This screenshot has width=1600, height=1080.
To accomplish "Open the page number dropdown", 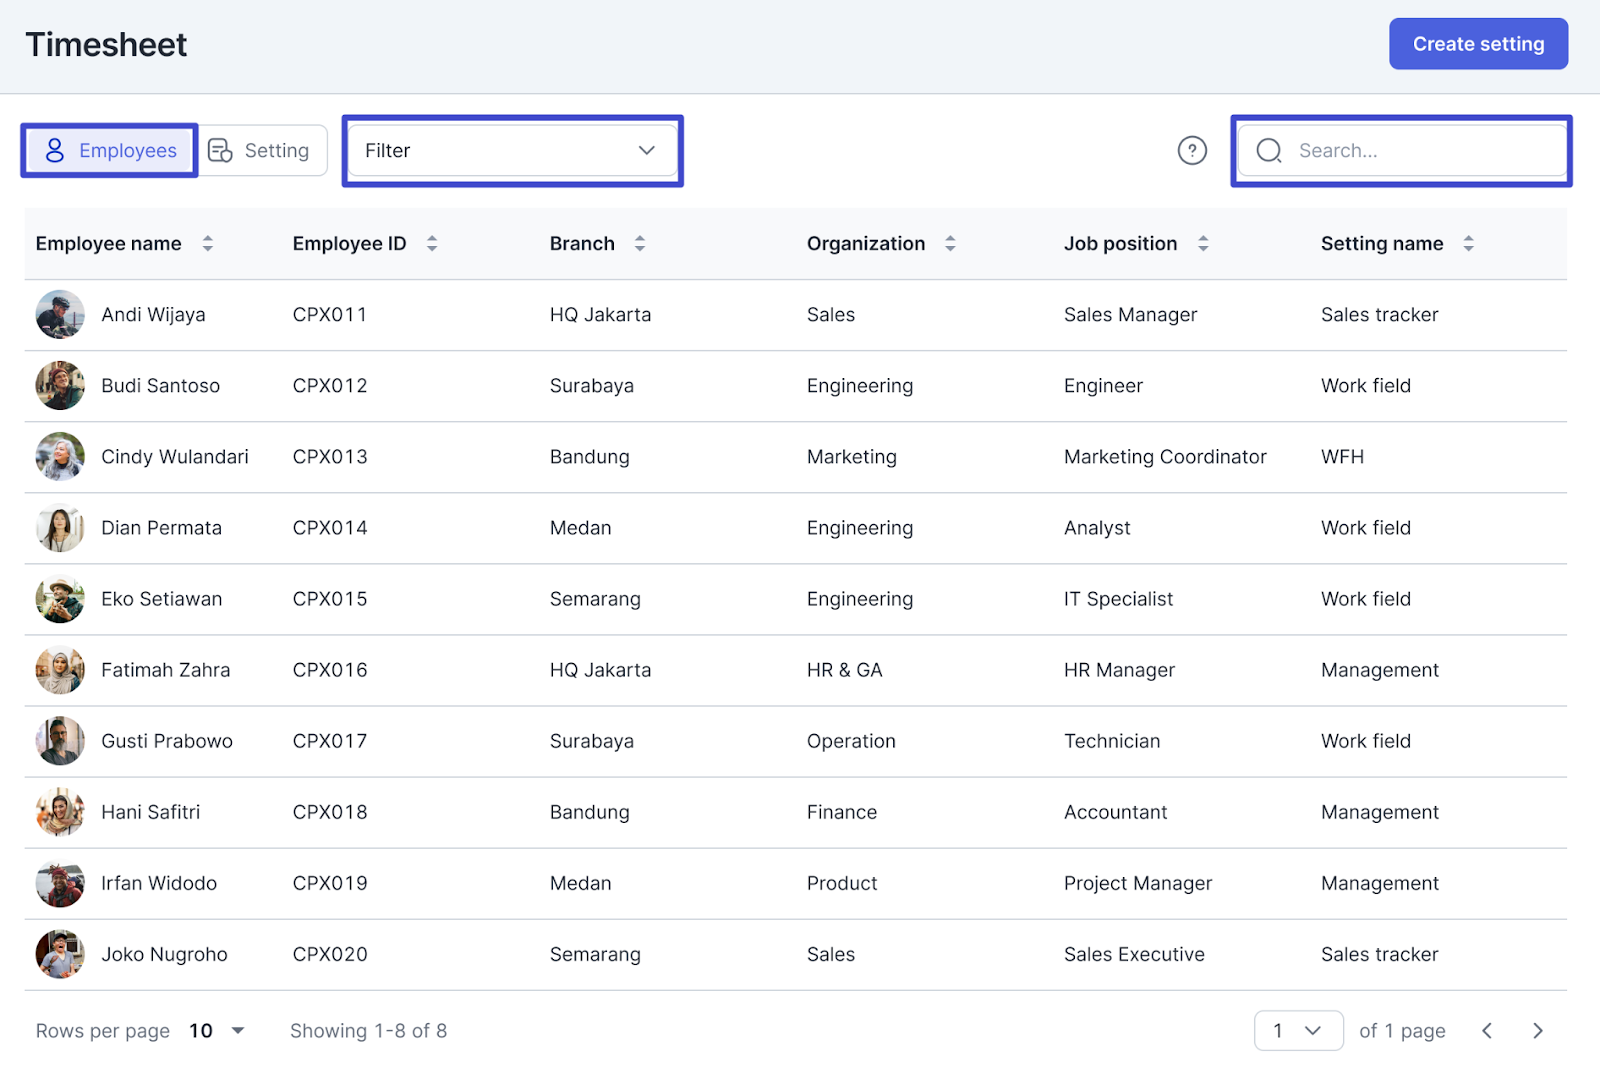I will point(1299,1030).
